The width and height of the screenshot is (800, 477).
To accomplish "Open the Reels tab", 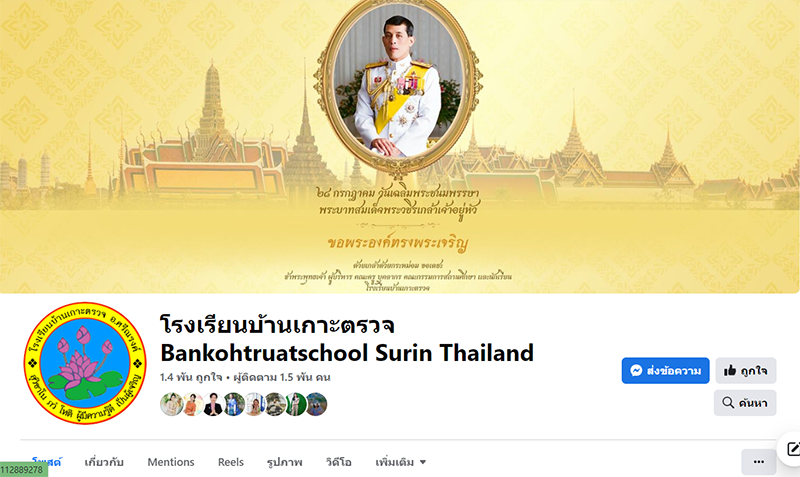I will [231, 462].
